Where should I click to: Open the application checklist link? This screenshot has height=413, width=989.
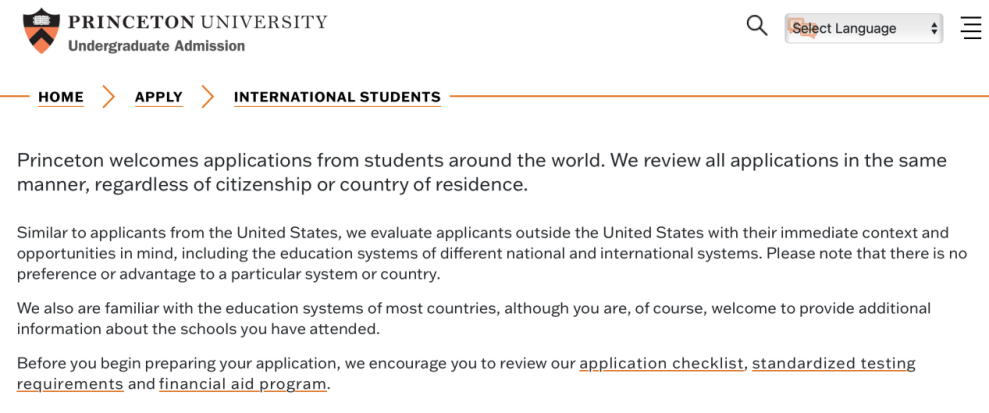click(662, 363)
